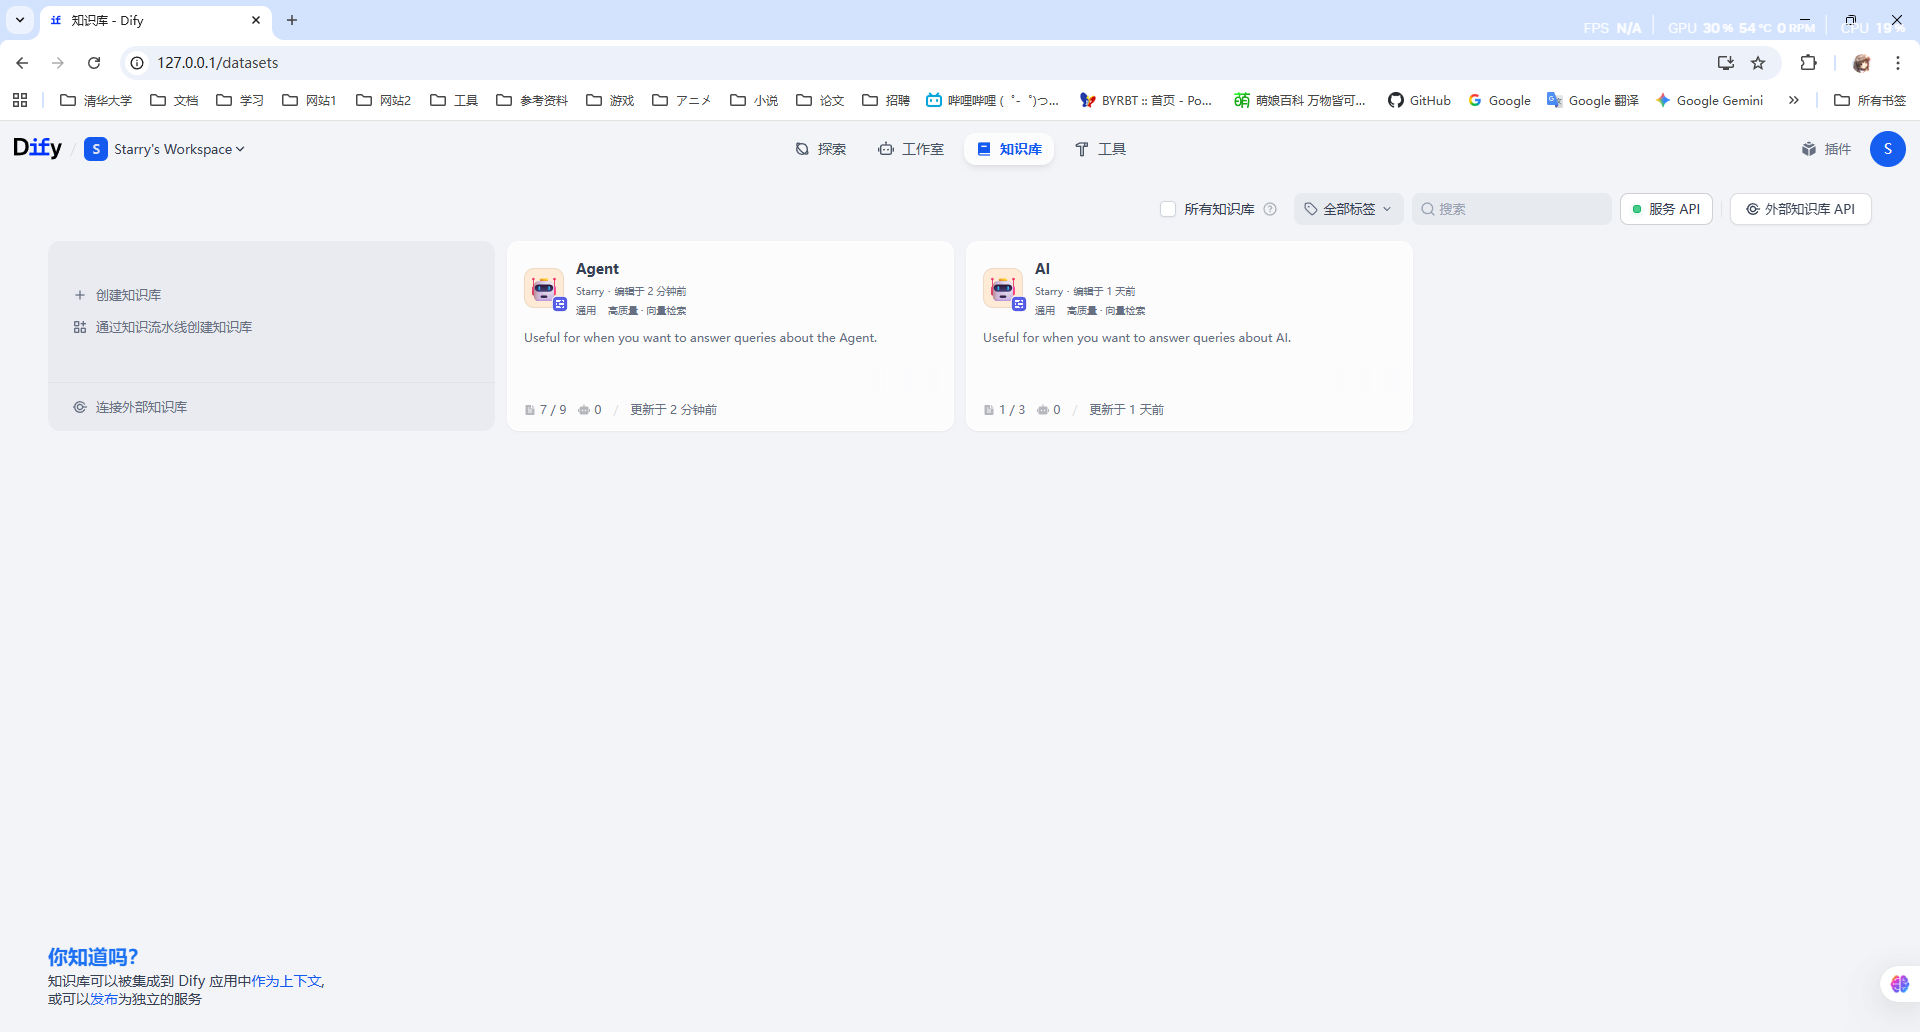Bookmark this page with star icon
1920x1032 pixels.
coord(1758,63)
